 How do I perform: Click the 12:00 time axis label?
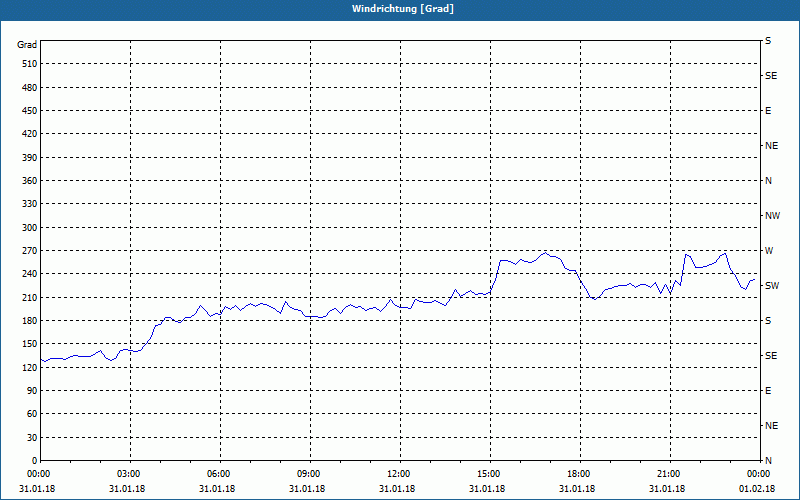(x=398, y=474)
